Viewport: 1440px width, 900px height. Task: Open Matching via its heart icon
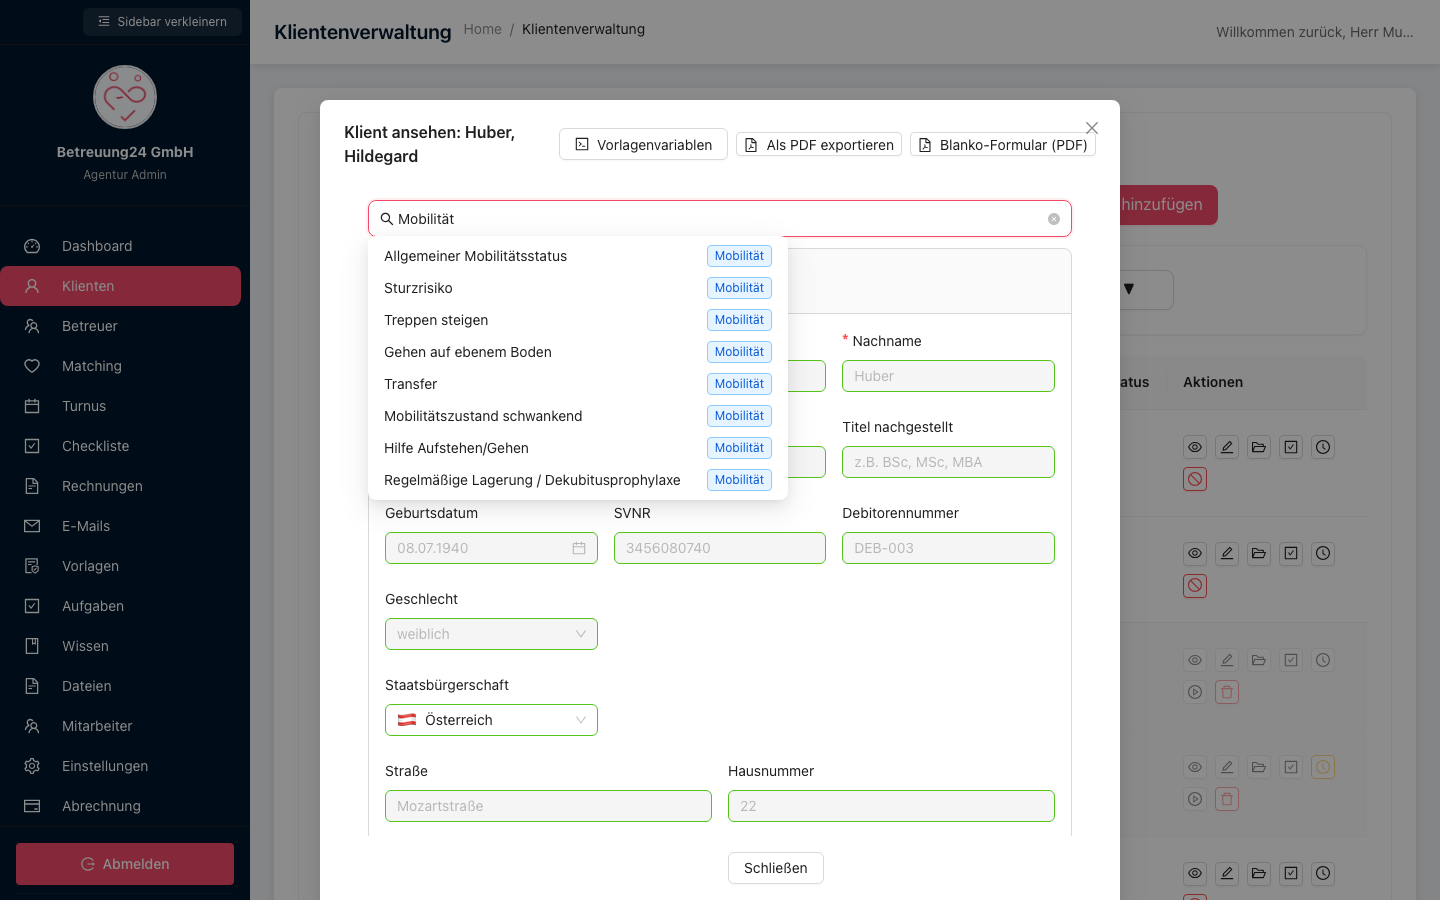click(32, 366)
